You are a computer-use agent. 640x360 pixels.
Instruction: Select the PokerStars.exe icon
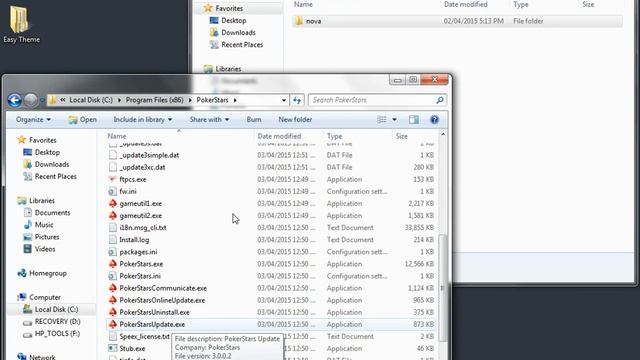click(113, 264)
